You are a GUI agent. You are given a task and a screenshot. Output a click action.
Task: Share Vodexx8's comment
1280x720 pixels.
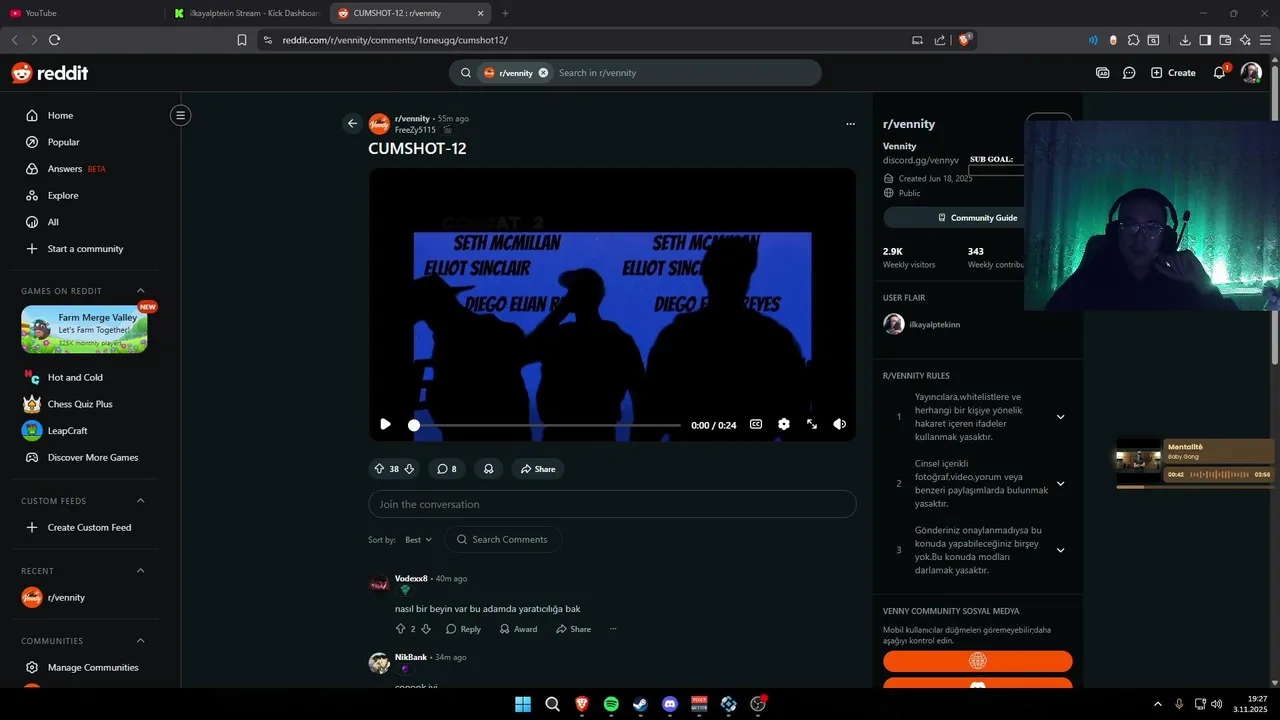coord(573,629)
